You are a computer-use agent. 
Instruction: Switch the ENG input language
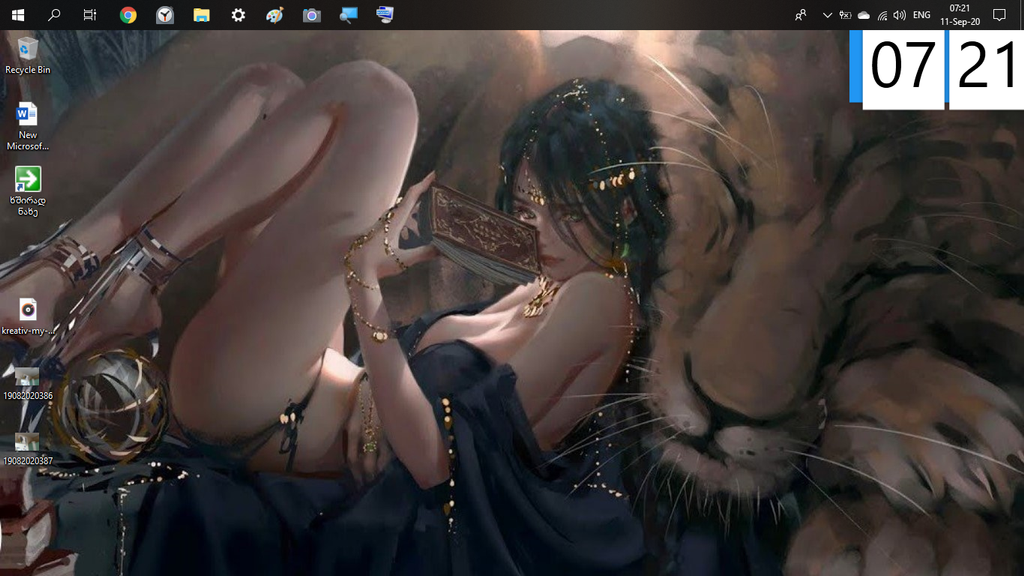click(921, 15)
